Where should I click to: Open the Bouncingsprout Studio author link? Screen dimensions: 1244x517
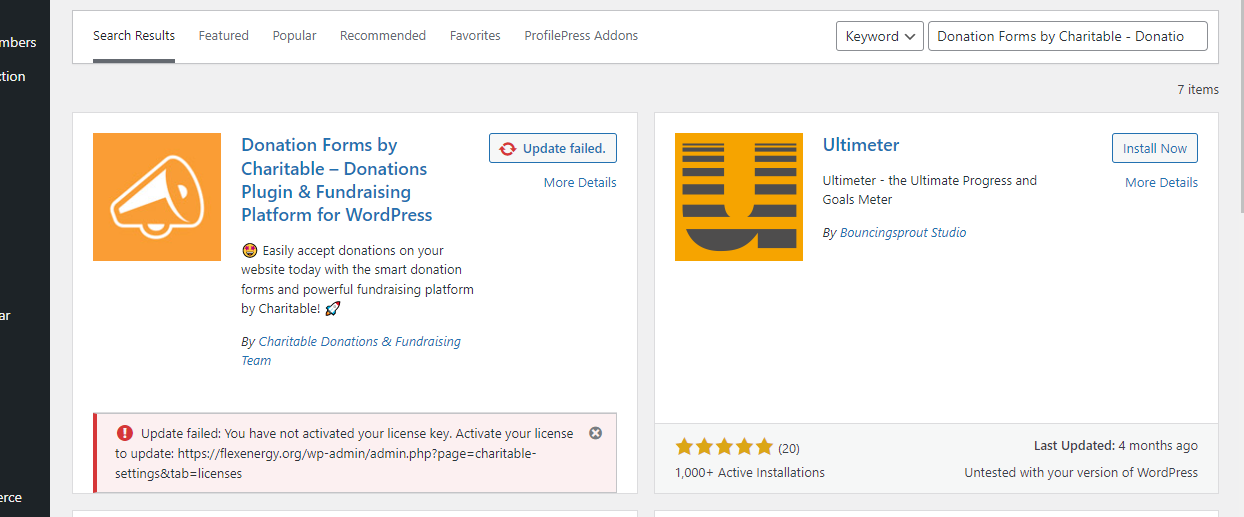(x=903, y=233)
